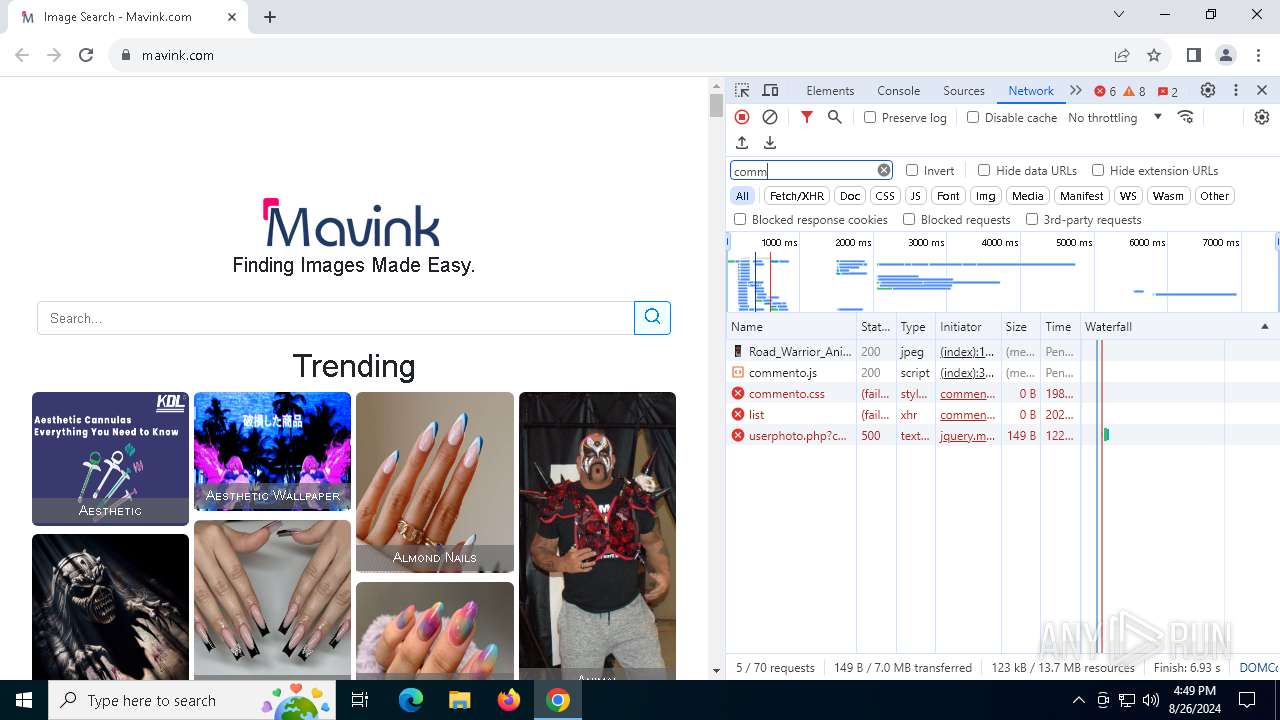Viewport: 1280px width, 720px height.
Task: Show hidden system tray icons
Action: coord(1078,700)
